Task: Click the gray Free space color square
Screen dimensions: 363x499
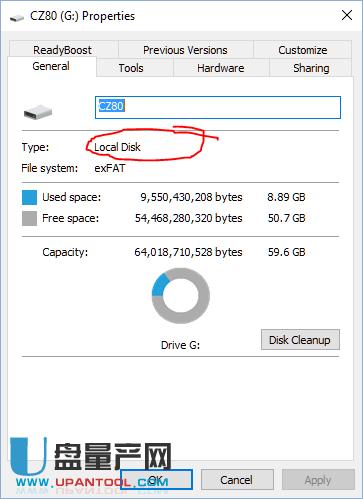Action: (x=29, y=218)
